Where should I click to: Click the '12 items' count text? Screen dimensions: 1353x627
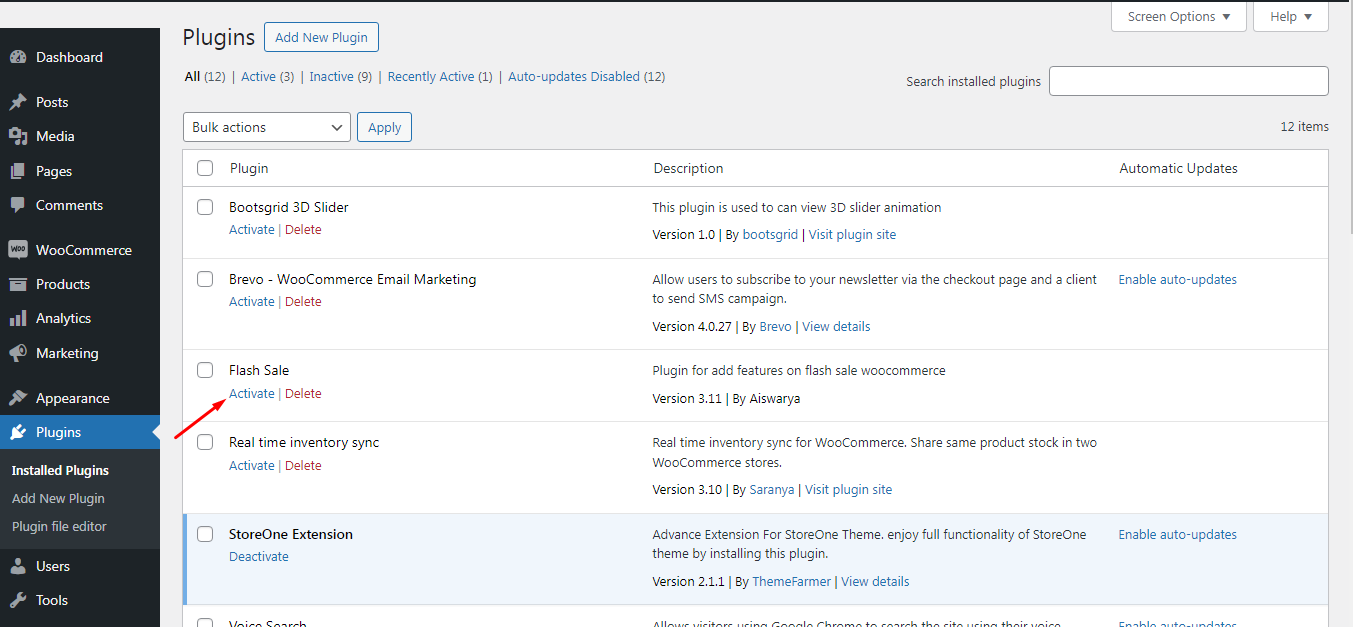tap(1304, 127)
